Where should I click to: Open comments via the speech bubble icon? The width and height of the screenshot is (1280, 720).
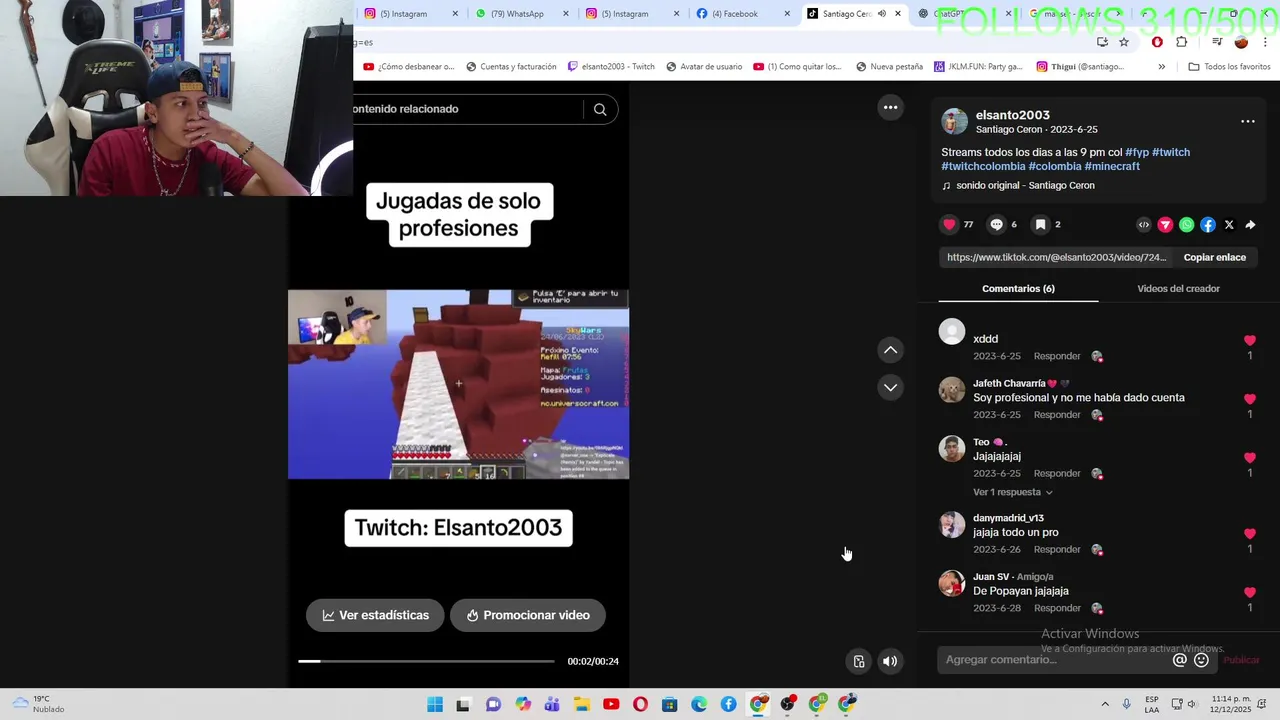(996, 225)
